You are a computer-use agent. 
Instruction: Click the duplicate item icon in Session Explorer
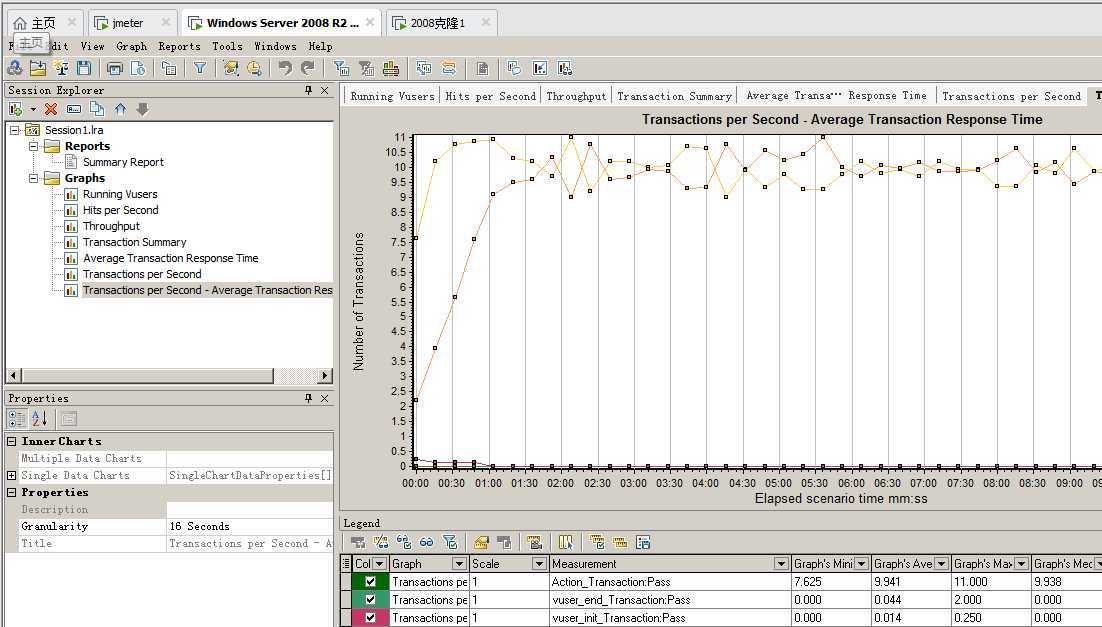97,109
